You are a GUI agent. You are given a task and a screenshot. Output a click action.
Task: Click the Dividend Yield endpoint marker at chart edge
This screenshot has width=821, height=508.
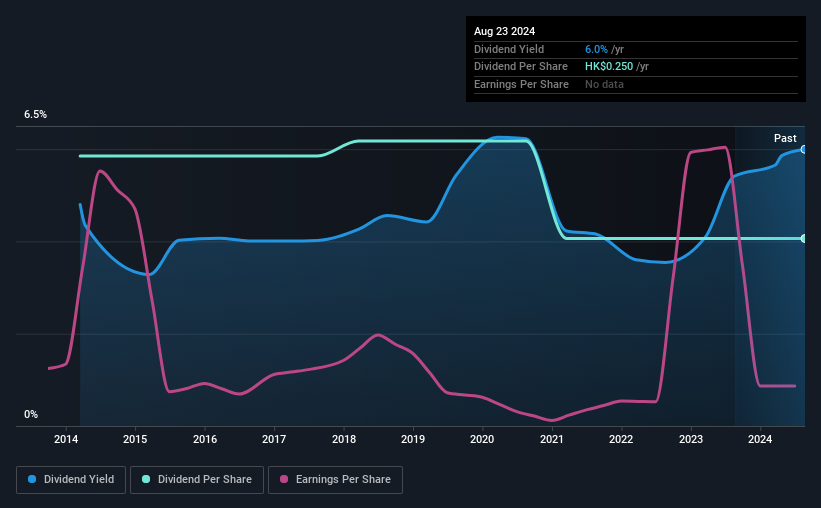pyautogui.click(x=804, y=150)
